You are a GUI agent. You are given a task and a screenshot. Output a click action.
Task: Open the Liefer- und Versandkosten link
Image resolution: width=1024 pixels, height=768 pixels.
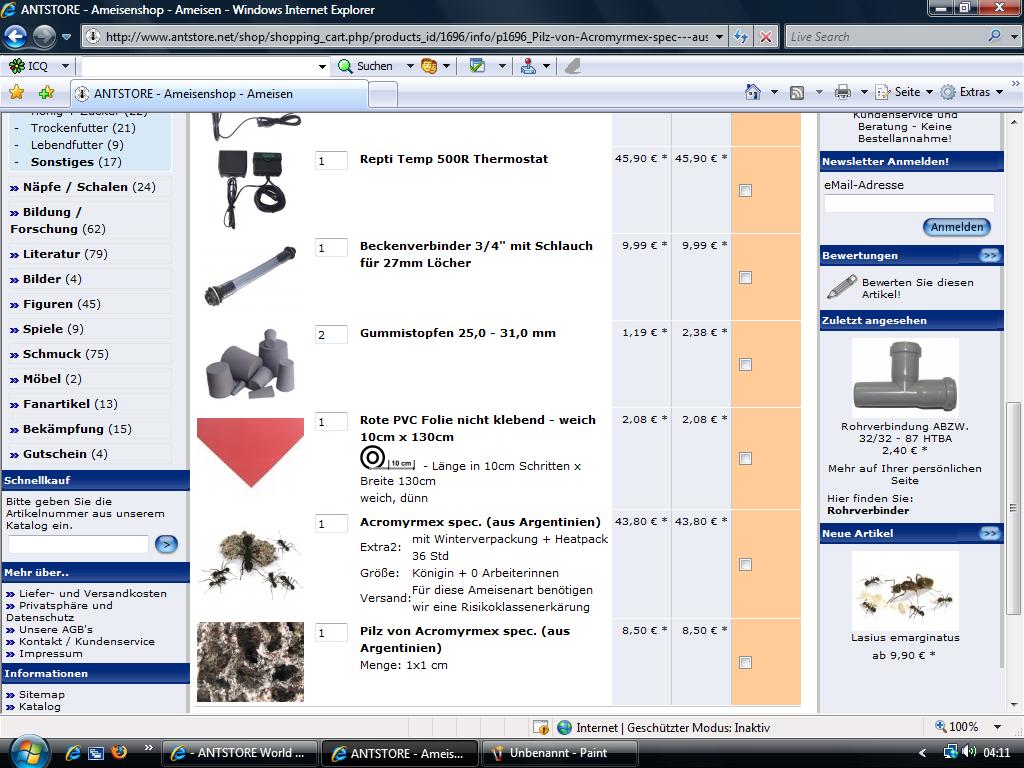click(x=93, y=593)
